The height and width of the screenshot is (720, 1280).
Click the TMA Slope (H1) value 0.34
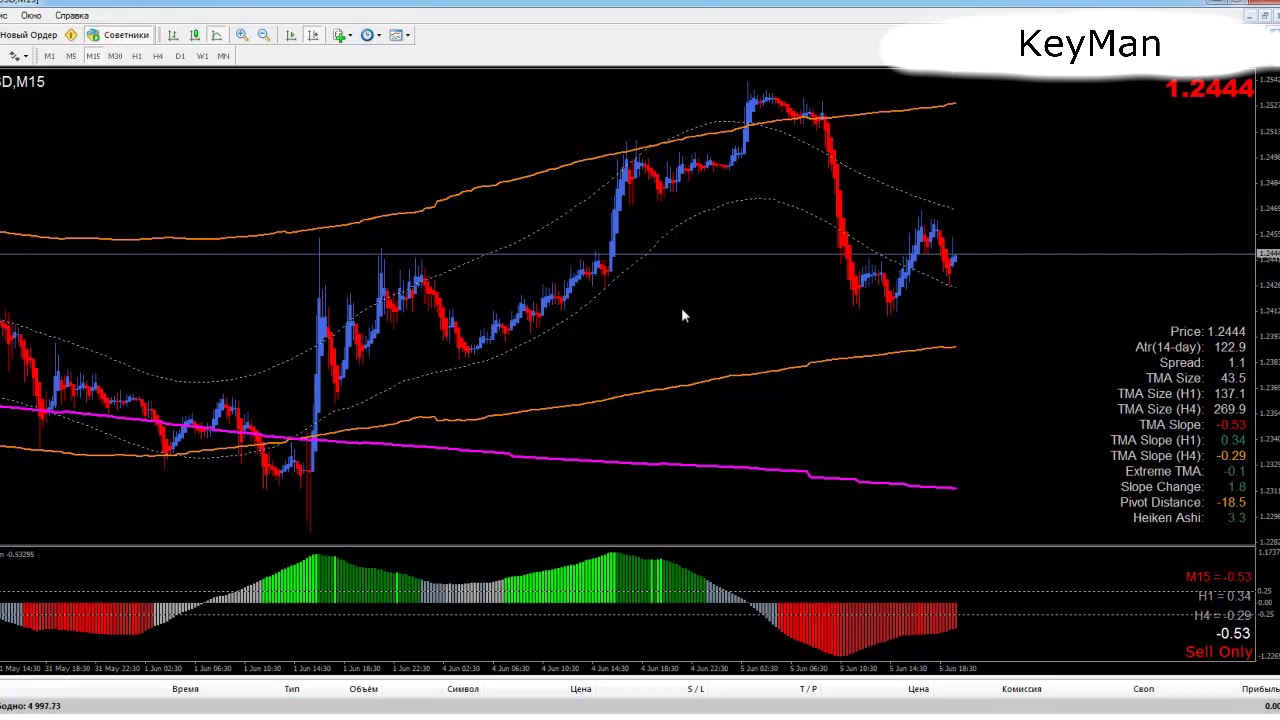(1233, 440)
